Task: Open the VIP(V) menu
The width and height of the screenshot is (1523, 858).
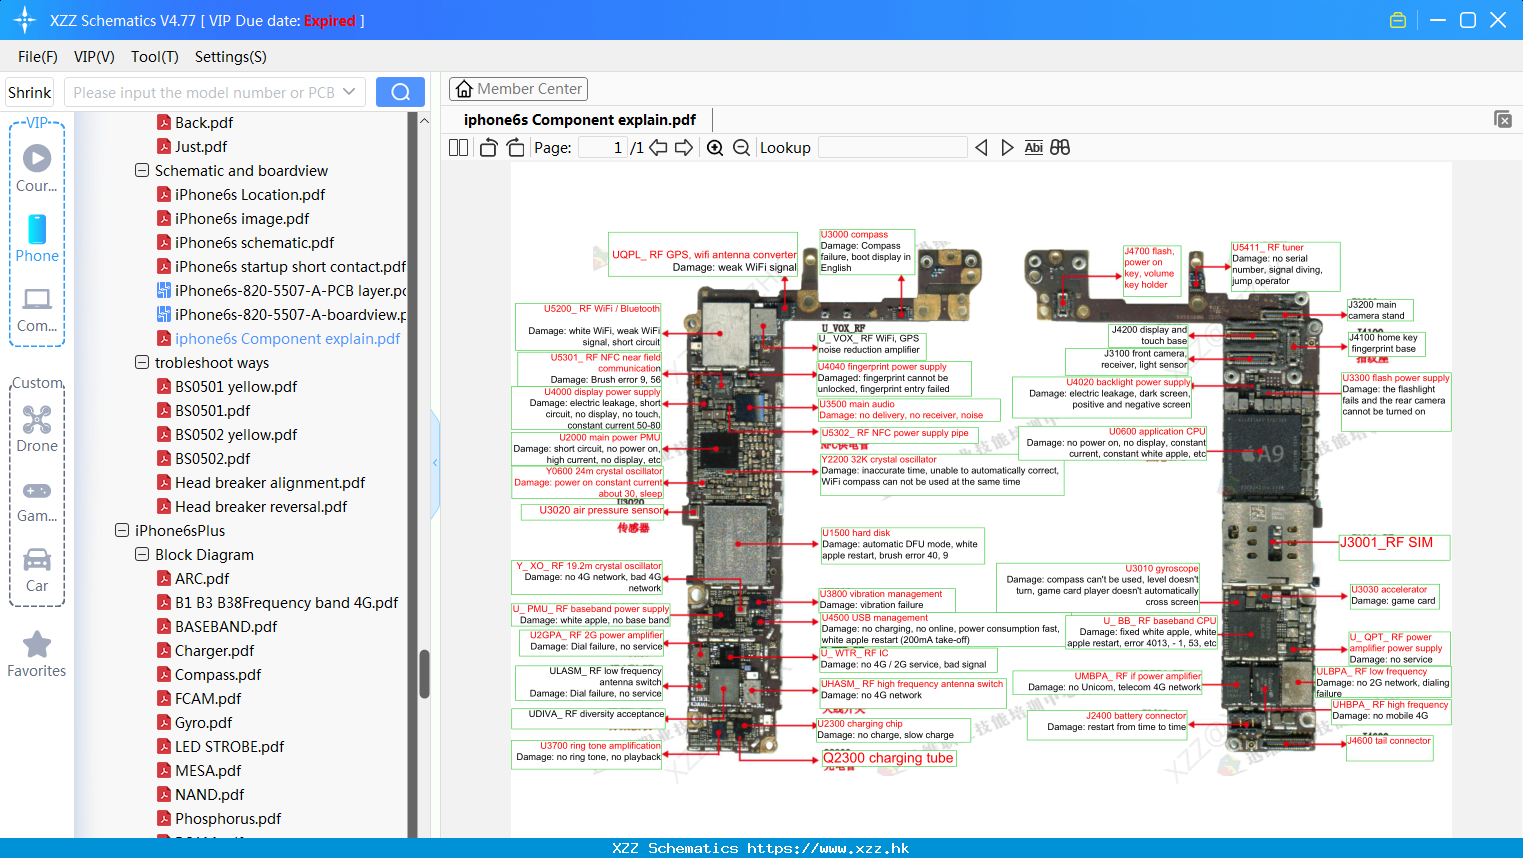Action: point(94,57)
